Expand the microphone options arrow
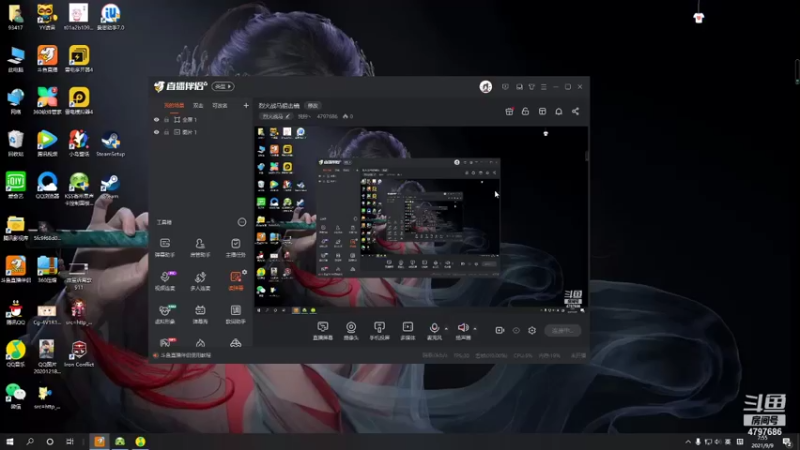The height and width of the screenshot is (450, 800). (x=446, y=329)
